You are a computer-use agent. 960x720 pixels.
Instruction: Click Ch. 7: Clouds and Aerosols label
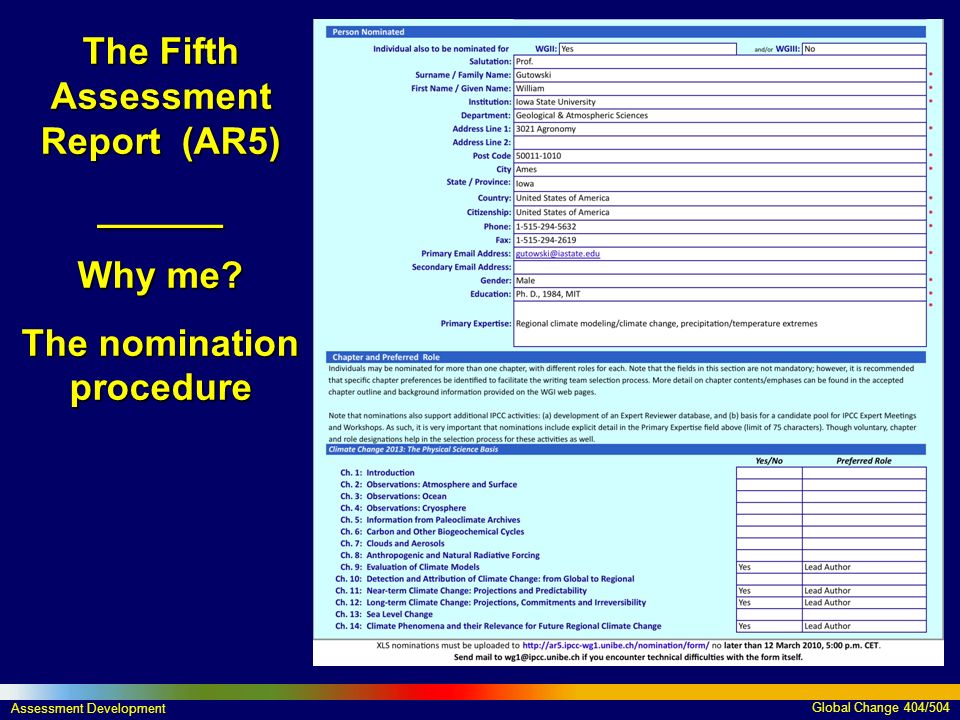tap(392, 544)
